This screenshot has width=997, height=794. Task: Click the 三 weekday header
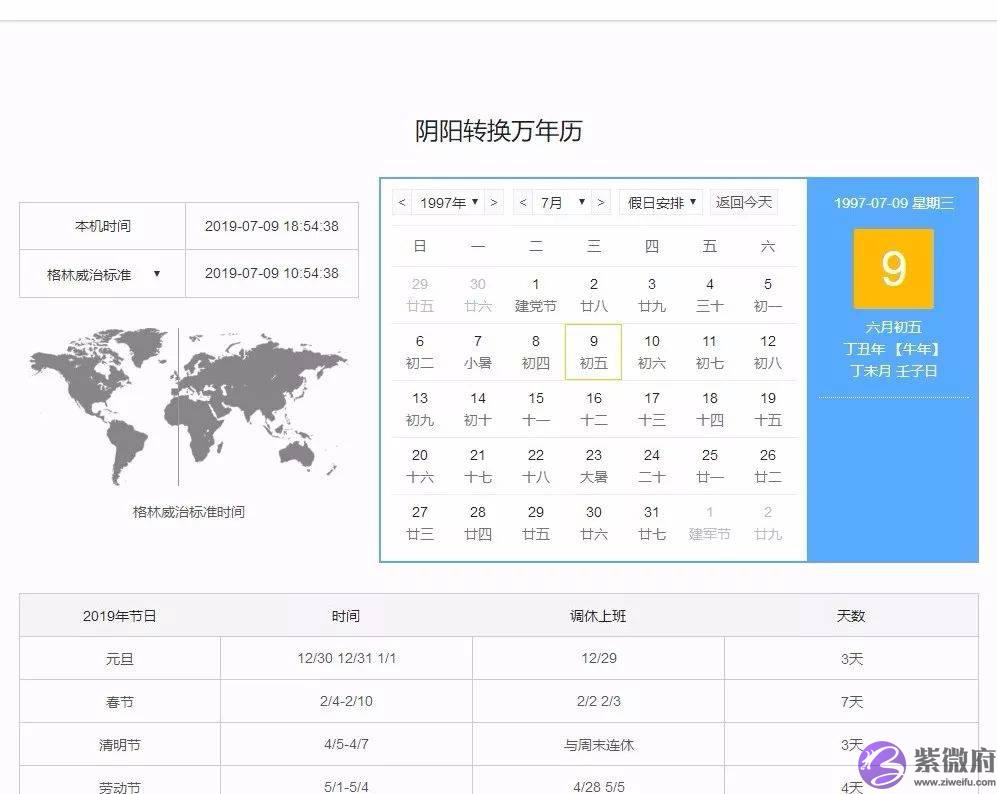point(593,247)
